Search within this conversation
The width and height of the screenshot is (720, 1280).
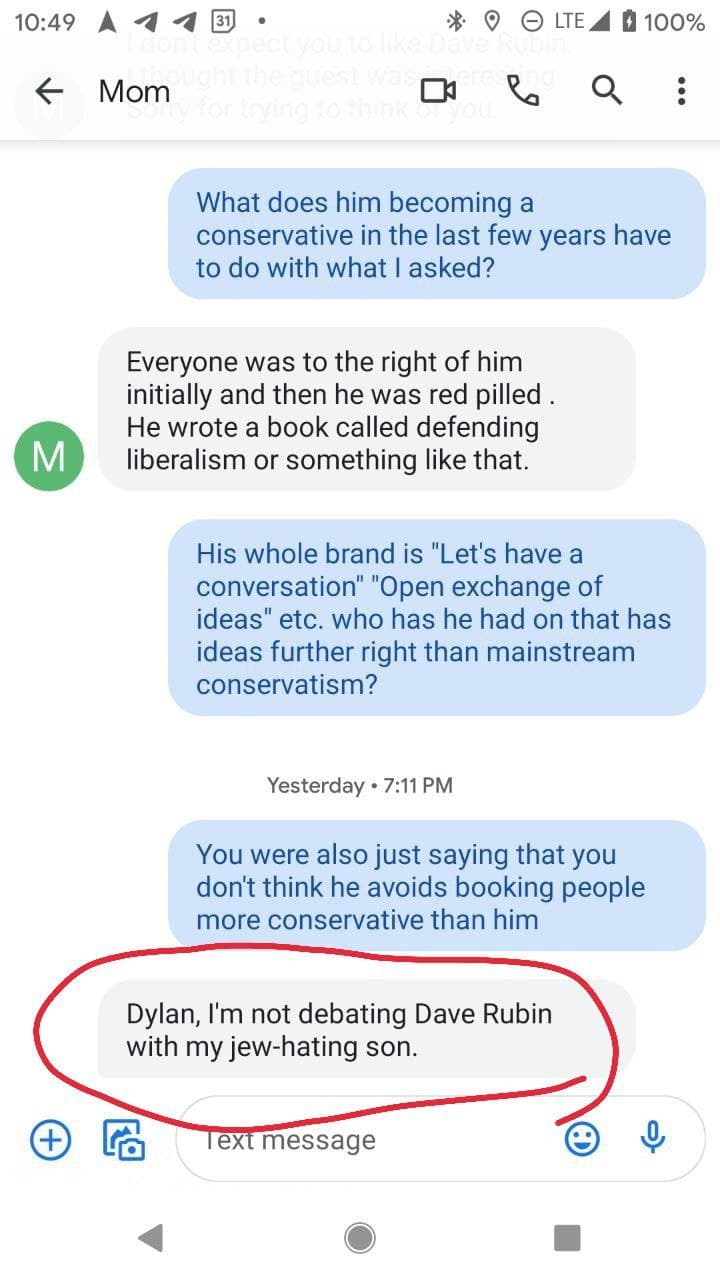tap(606, 91)
